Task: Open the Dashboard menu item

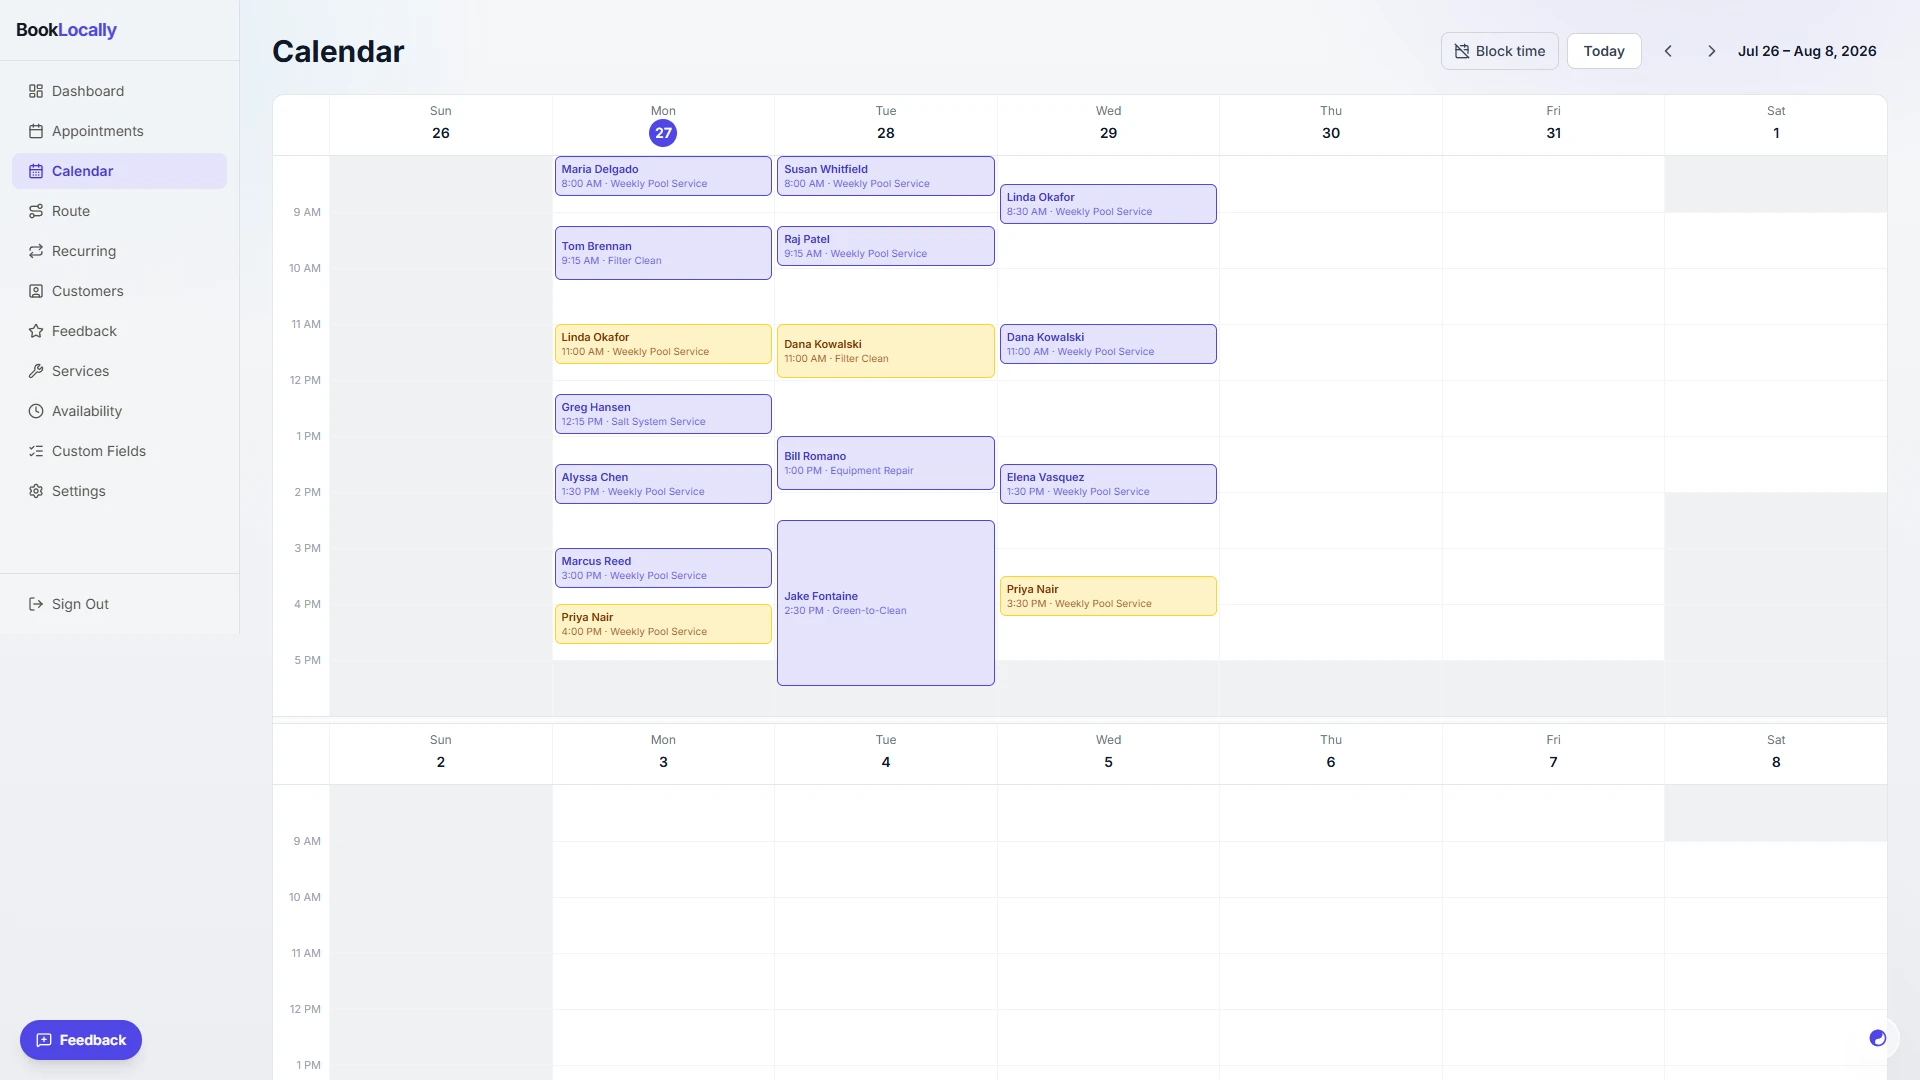Action: click(x=120, y=91)
